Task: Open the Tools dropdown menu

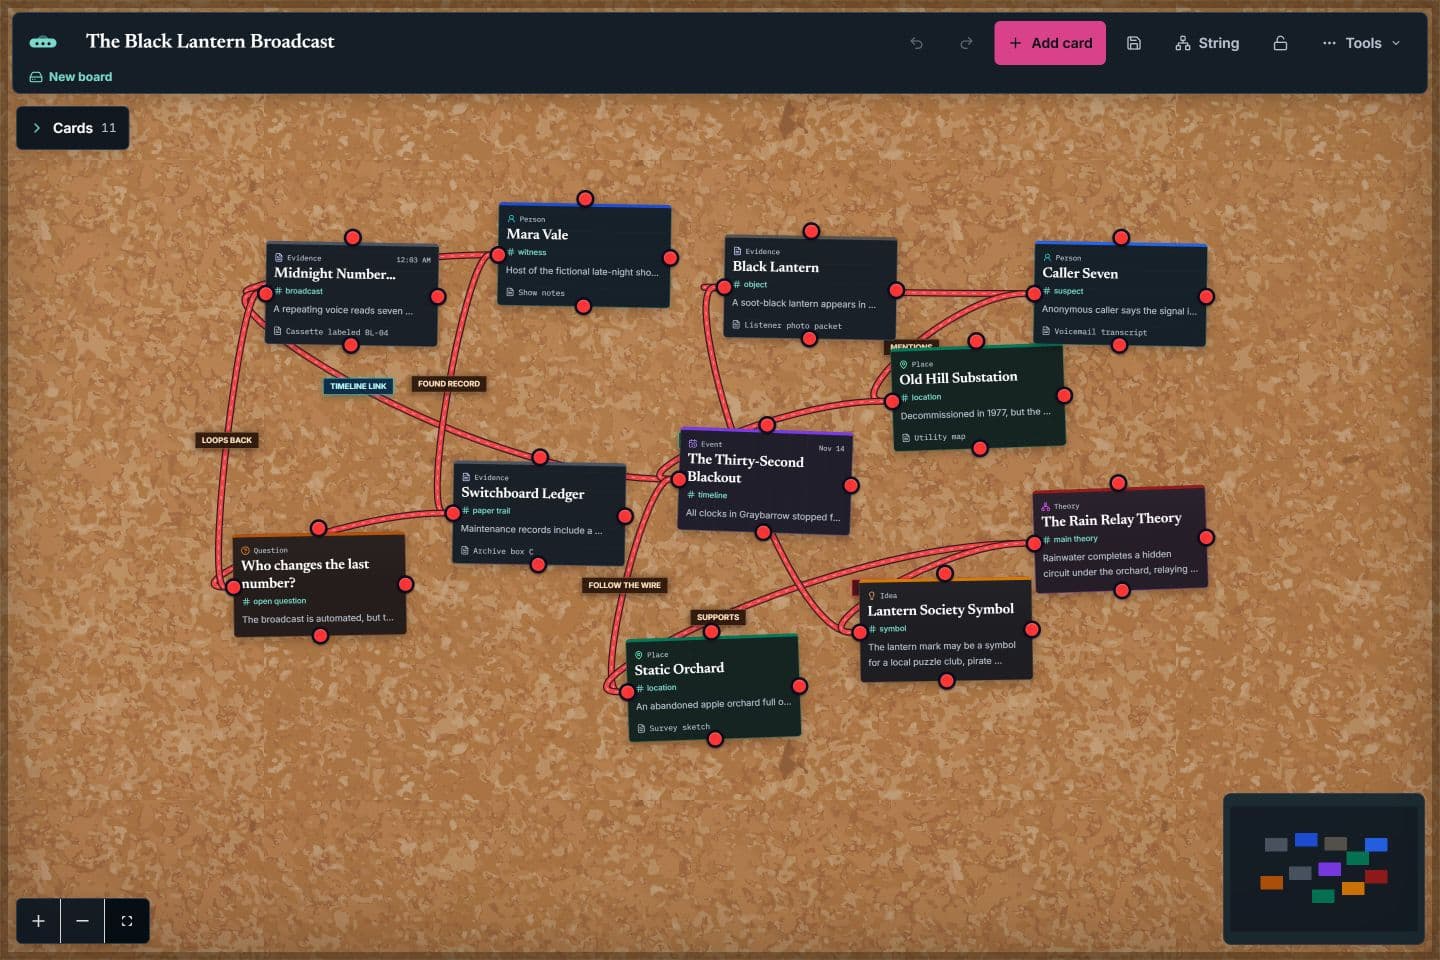Action: (1361, 43)
